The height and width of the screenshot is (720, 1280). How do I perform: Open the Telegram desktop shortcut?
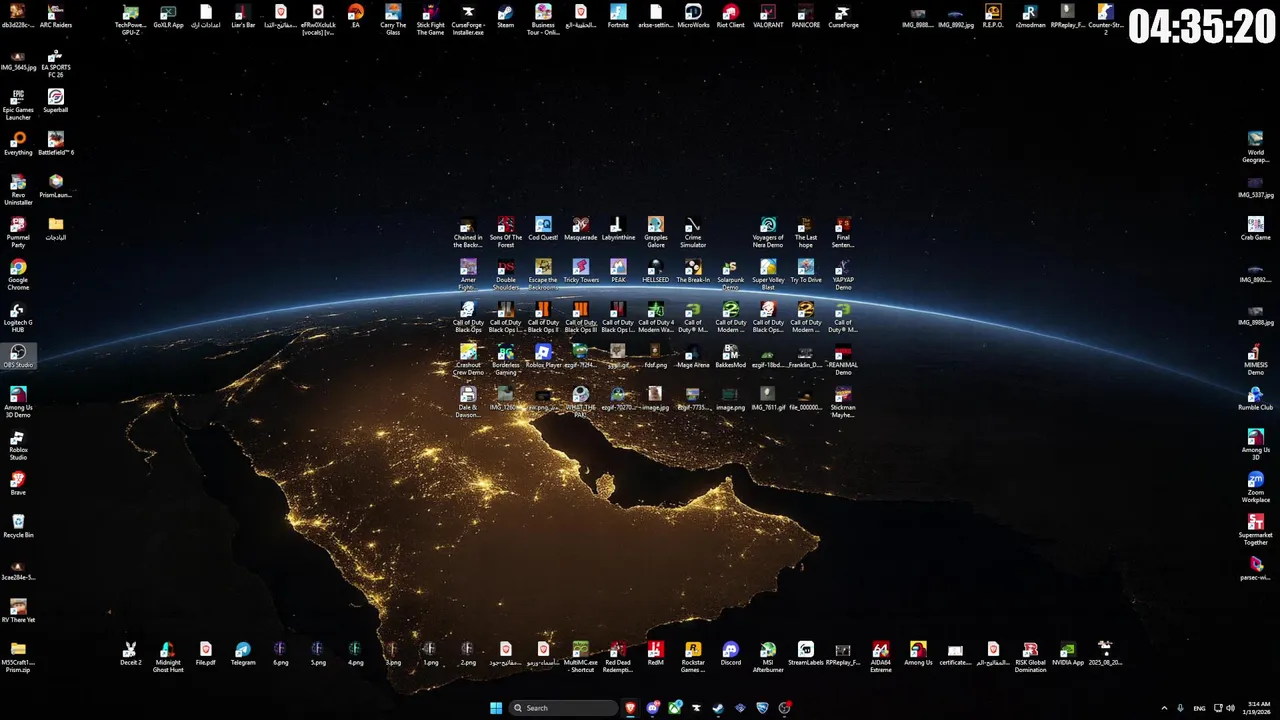tap(243, 653)
